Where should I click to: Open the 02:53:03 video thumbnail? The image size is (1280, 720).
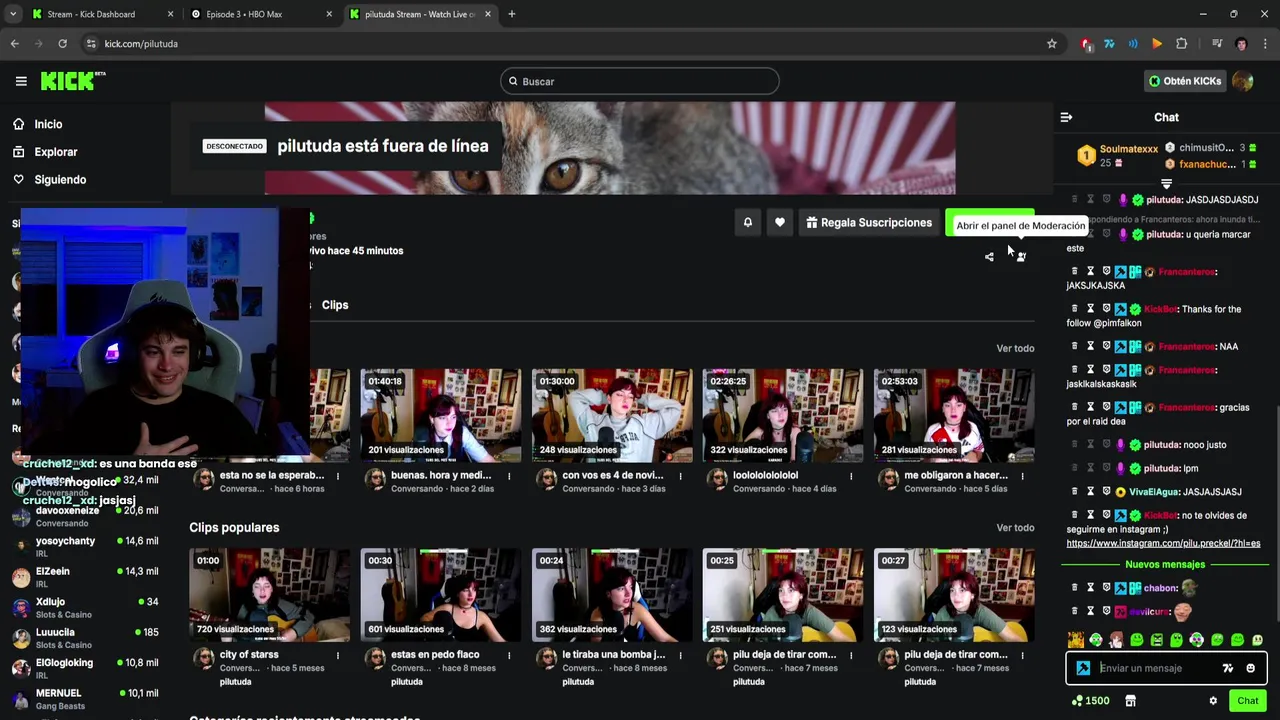(953, 415)
